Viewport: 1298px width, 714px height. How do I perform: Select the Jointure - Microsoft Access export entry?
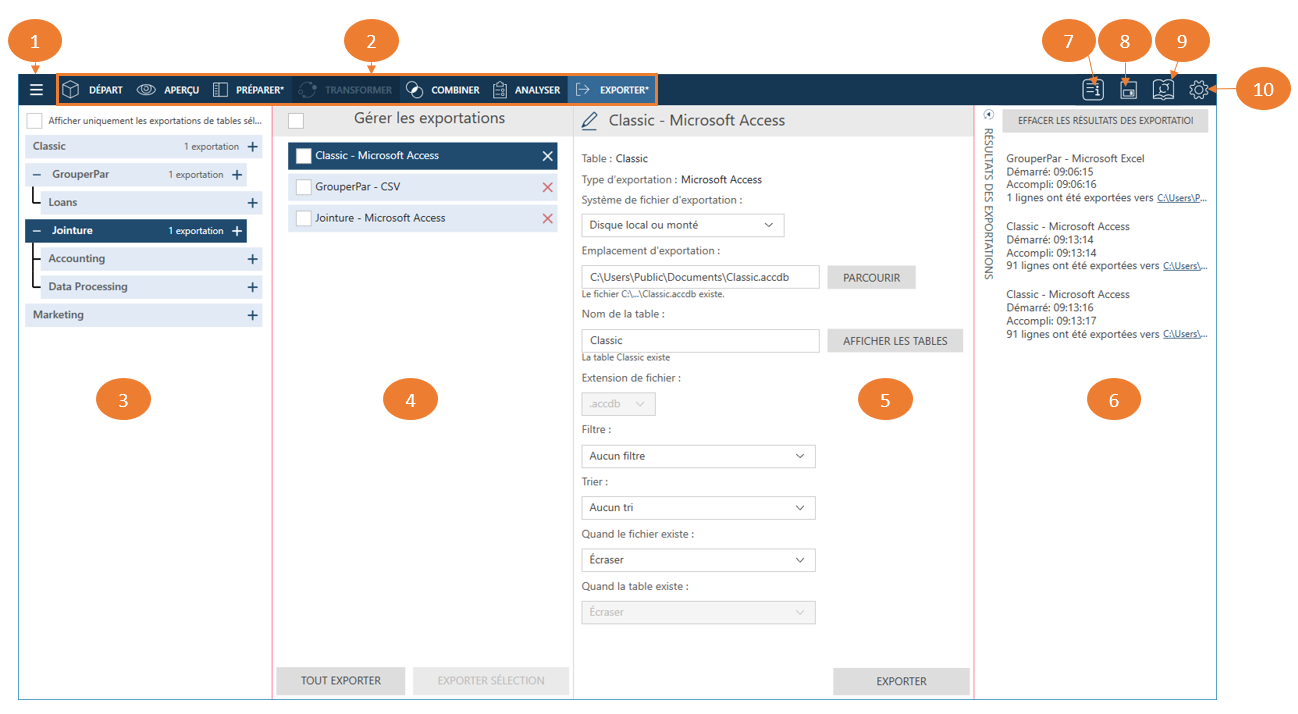pos(423,218)
